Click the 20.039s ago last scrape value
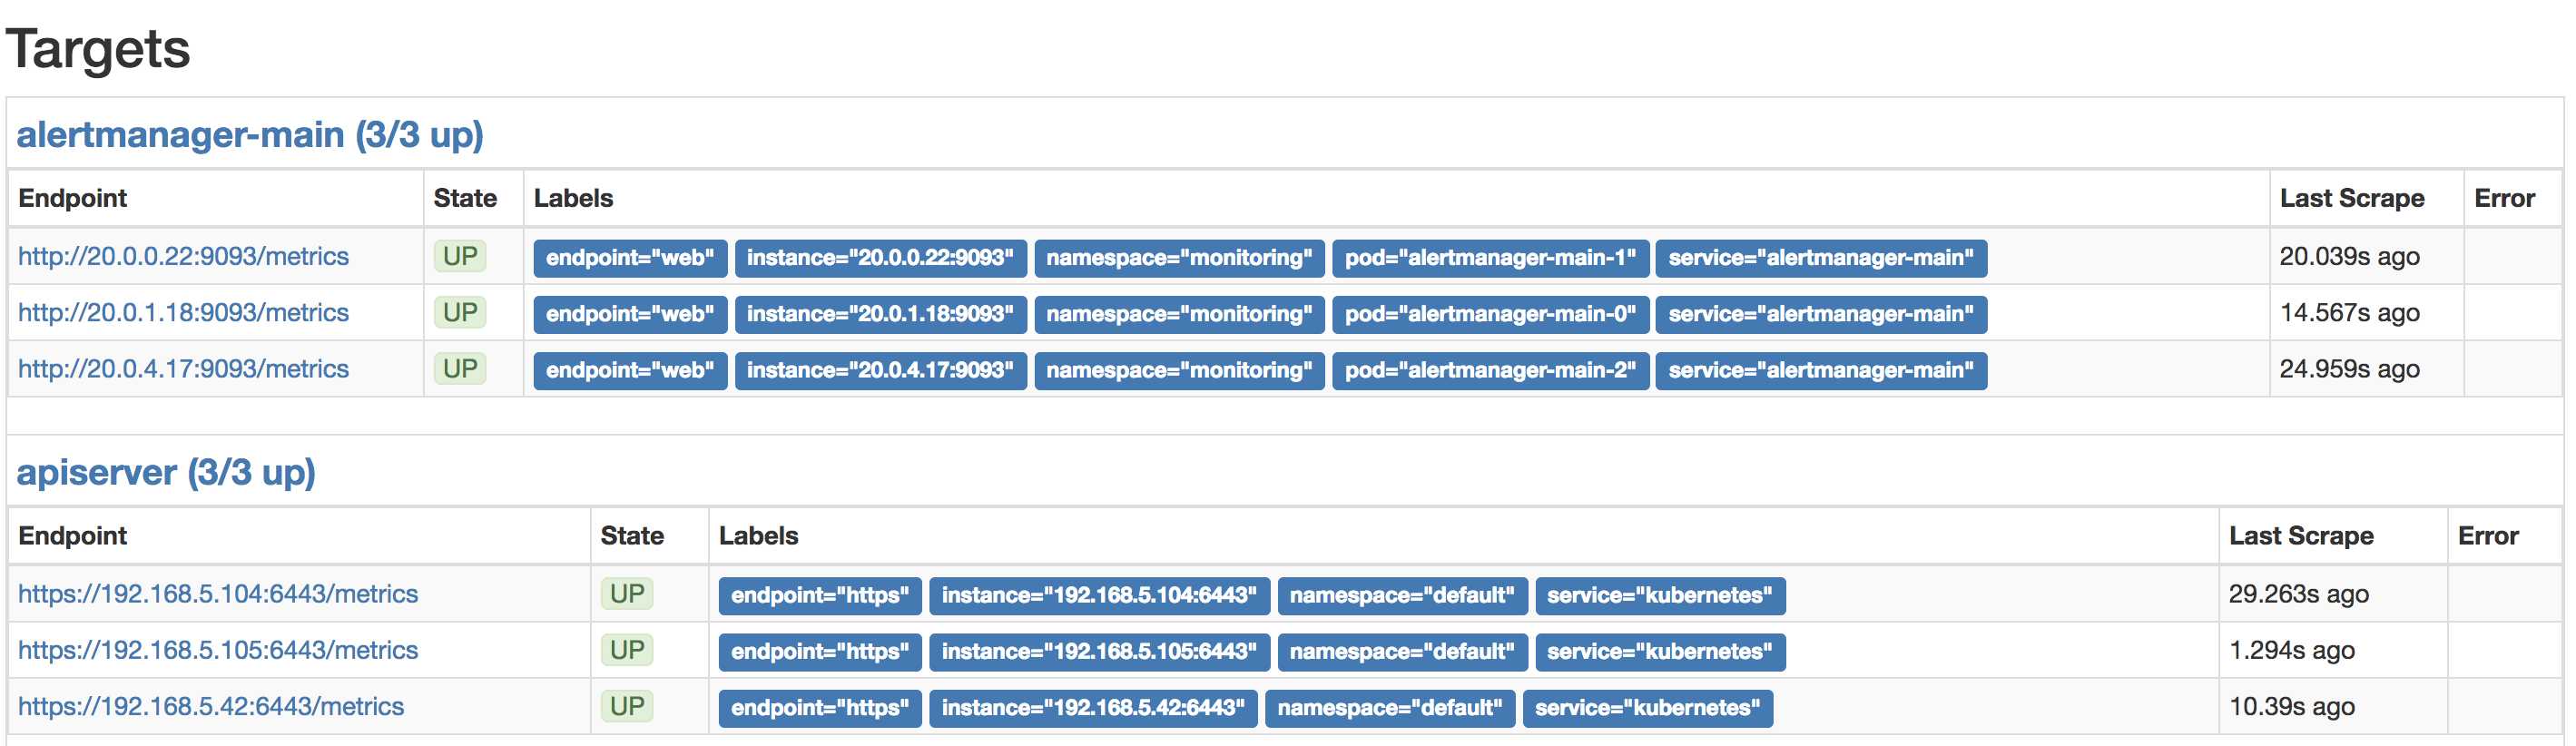The height and width of the screenshot is (746, 2576). [2349, 257]
